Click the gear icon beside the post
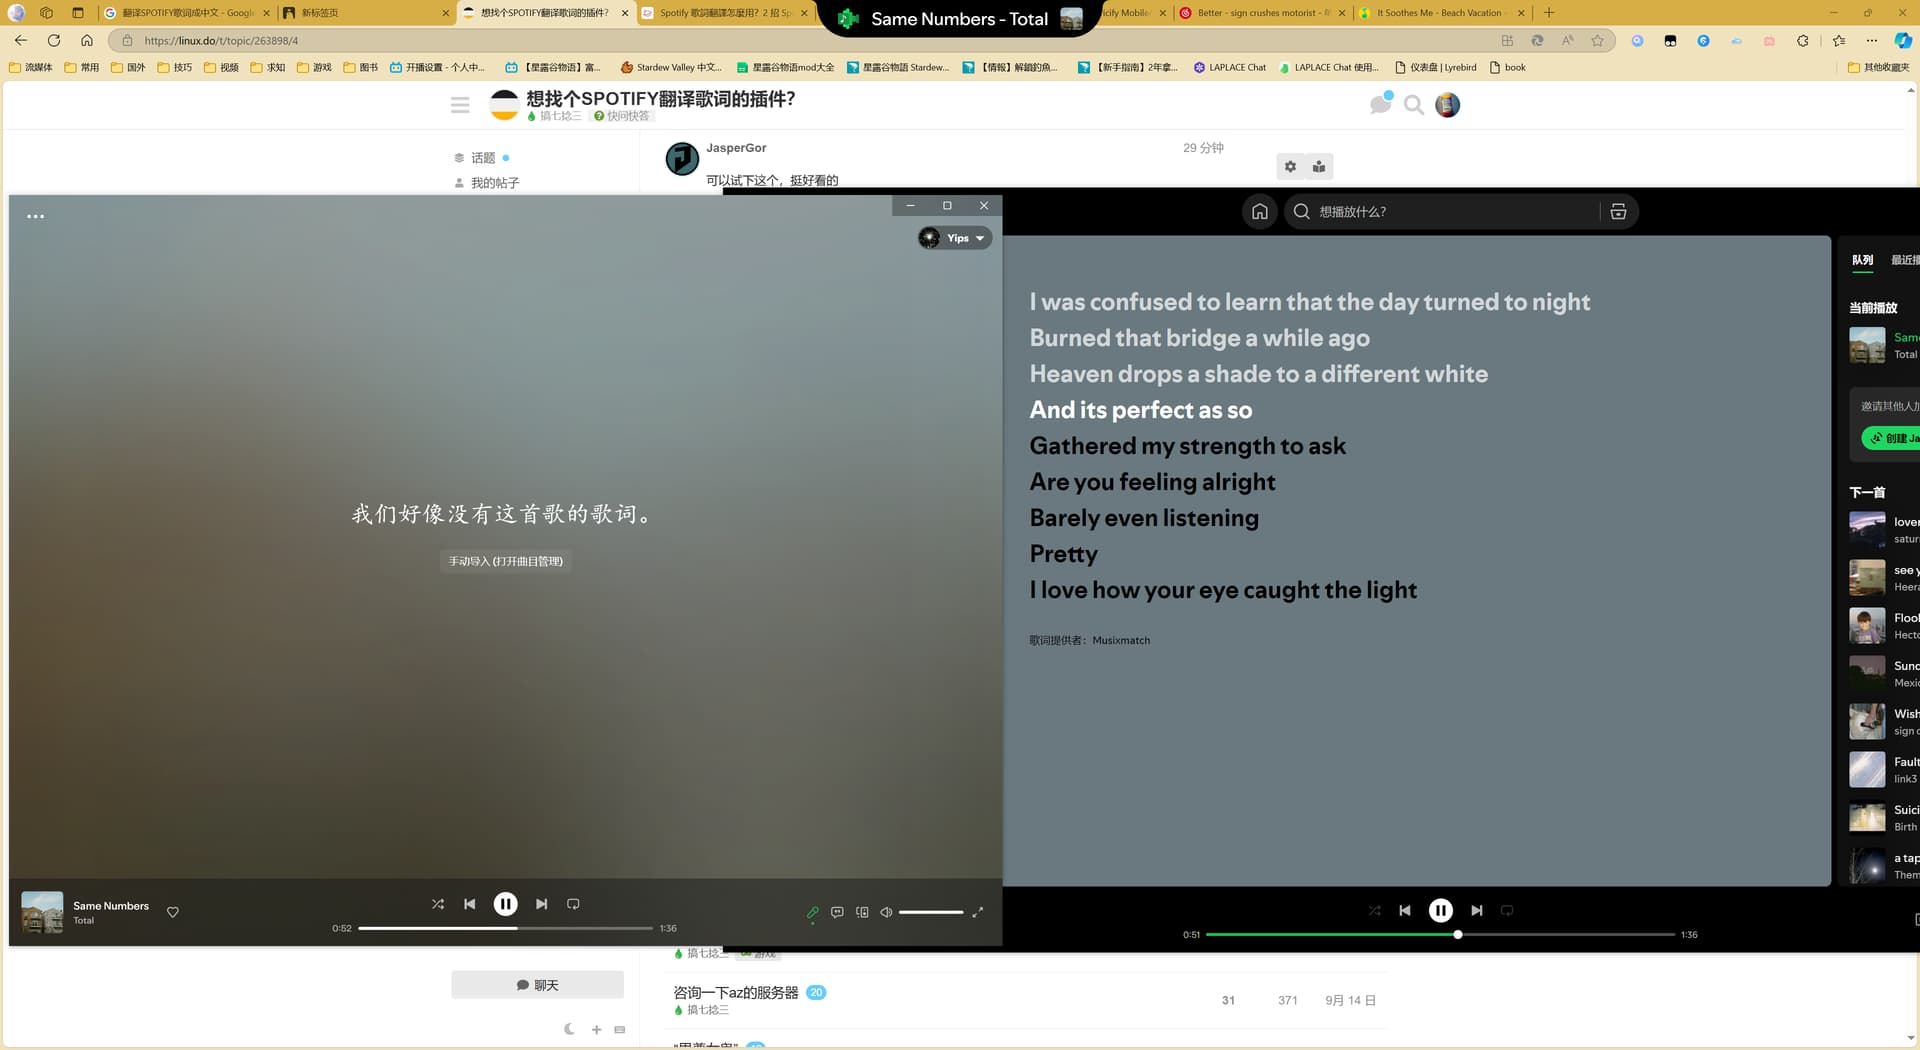The image size is (1920, 1050). [1290, 167]
